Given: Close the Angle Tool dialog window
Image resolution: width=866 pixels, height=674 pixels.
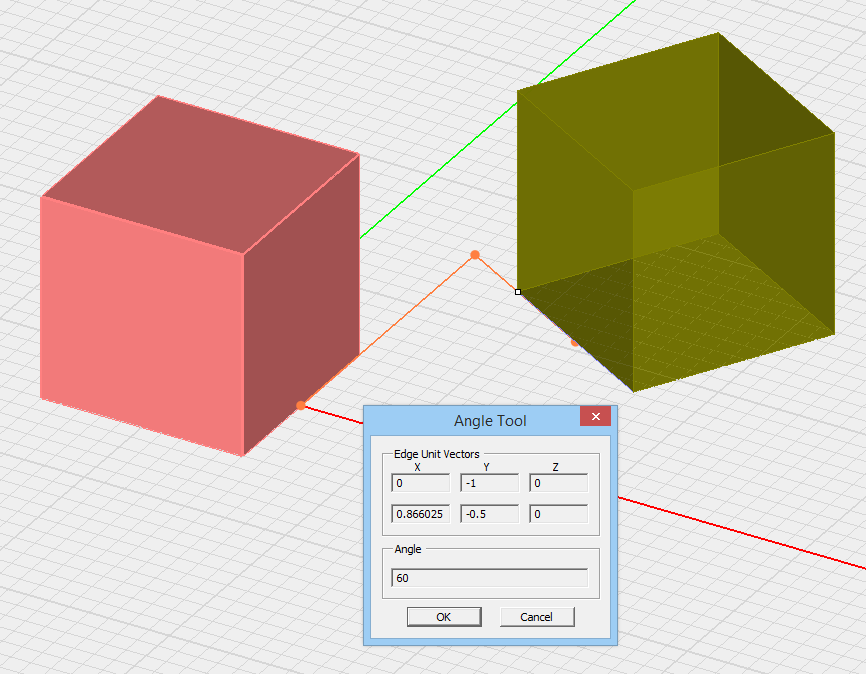Looking at the screenshot, I should (595, 417).
